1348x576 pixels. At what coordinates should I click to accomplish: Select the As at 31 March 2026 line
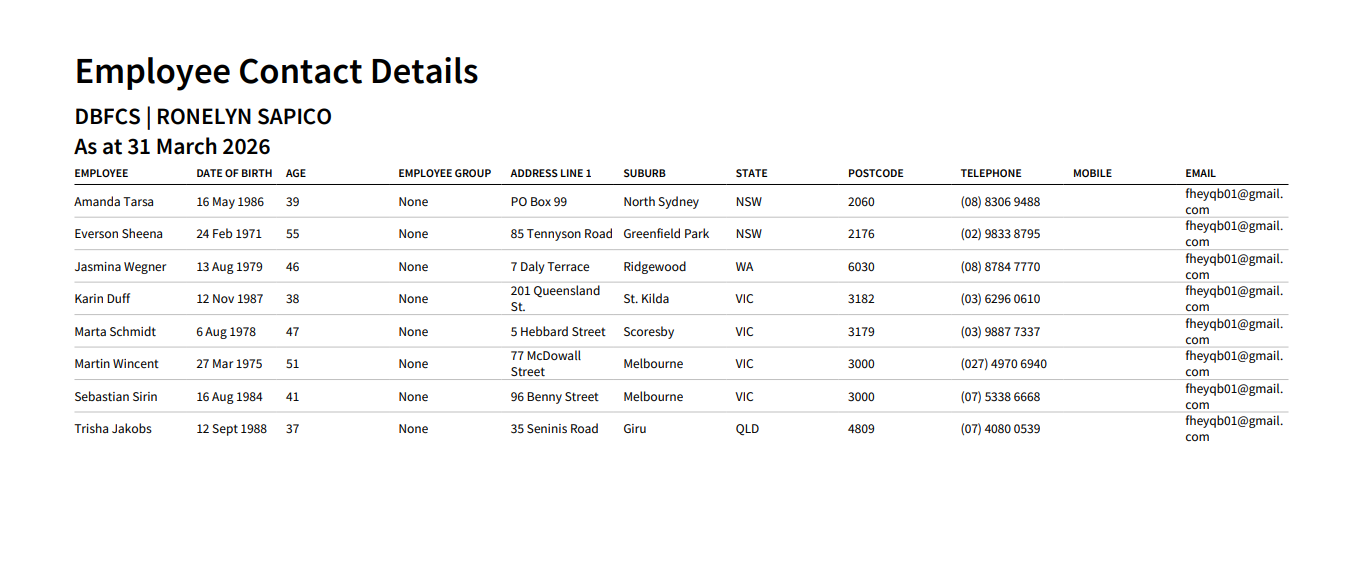172,146
